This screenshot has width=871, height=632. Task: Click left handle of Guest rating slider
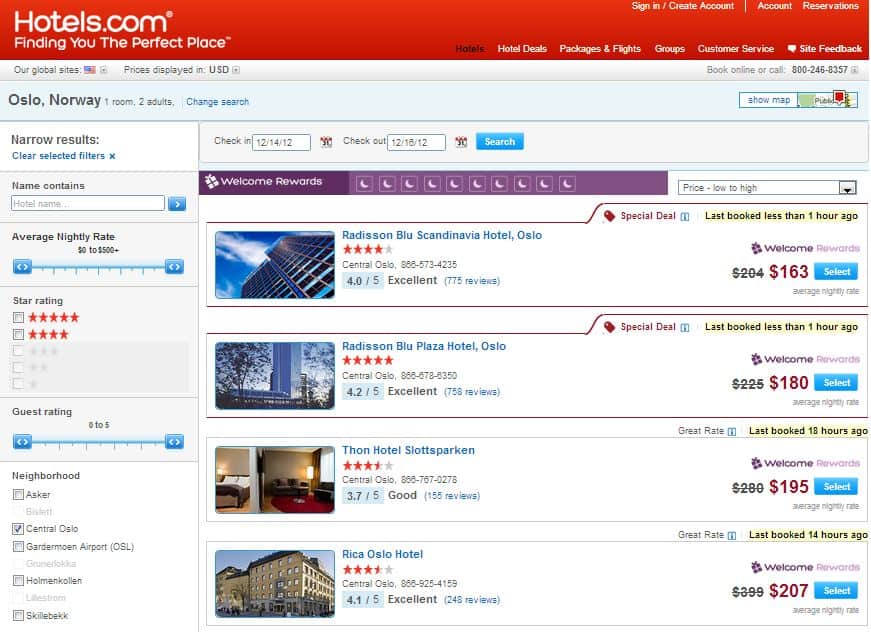22,442
